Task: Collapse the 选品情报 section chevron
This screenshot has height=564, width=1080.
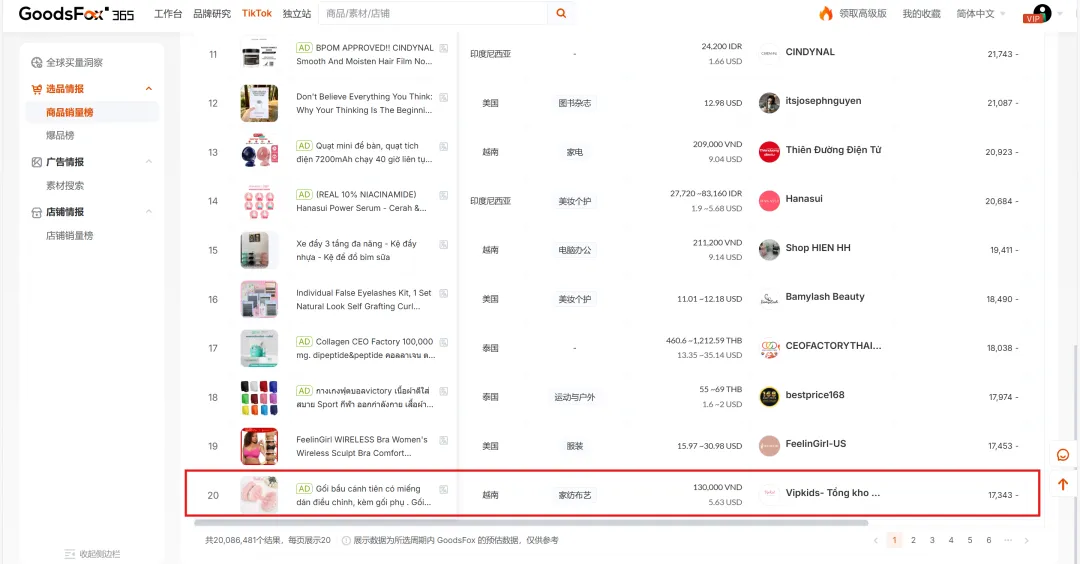Action: click(149, 89)
